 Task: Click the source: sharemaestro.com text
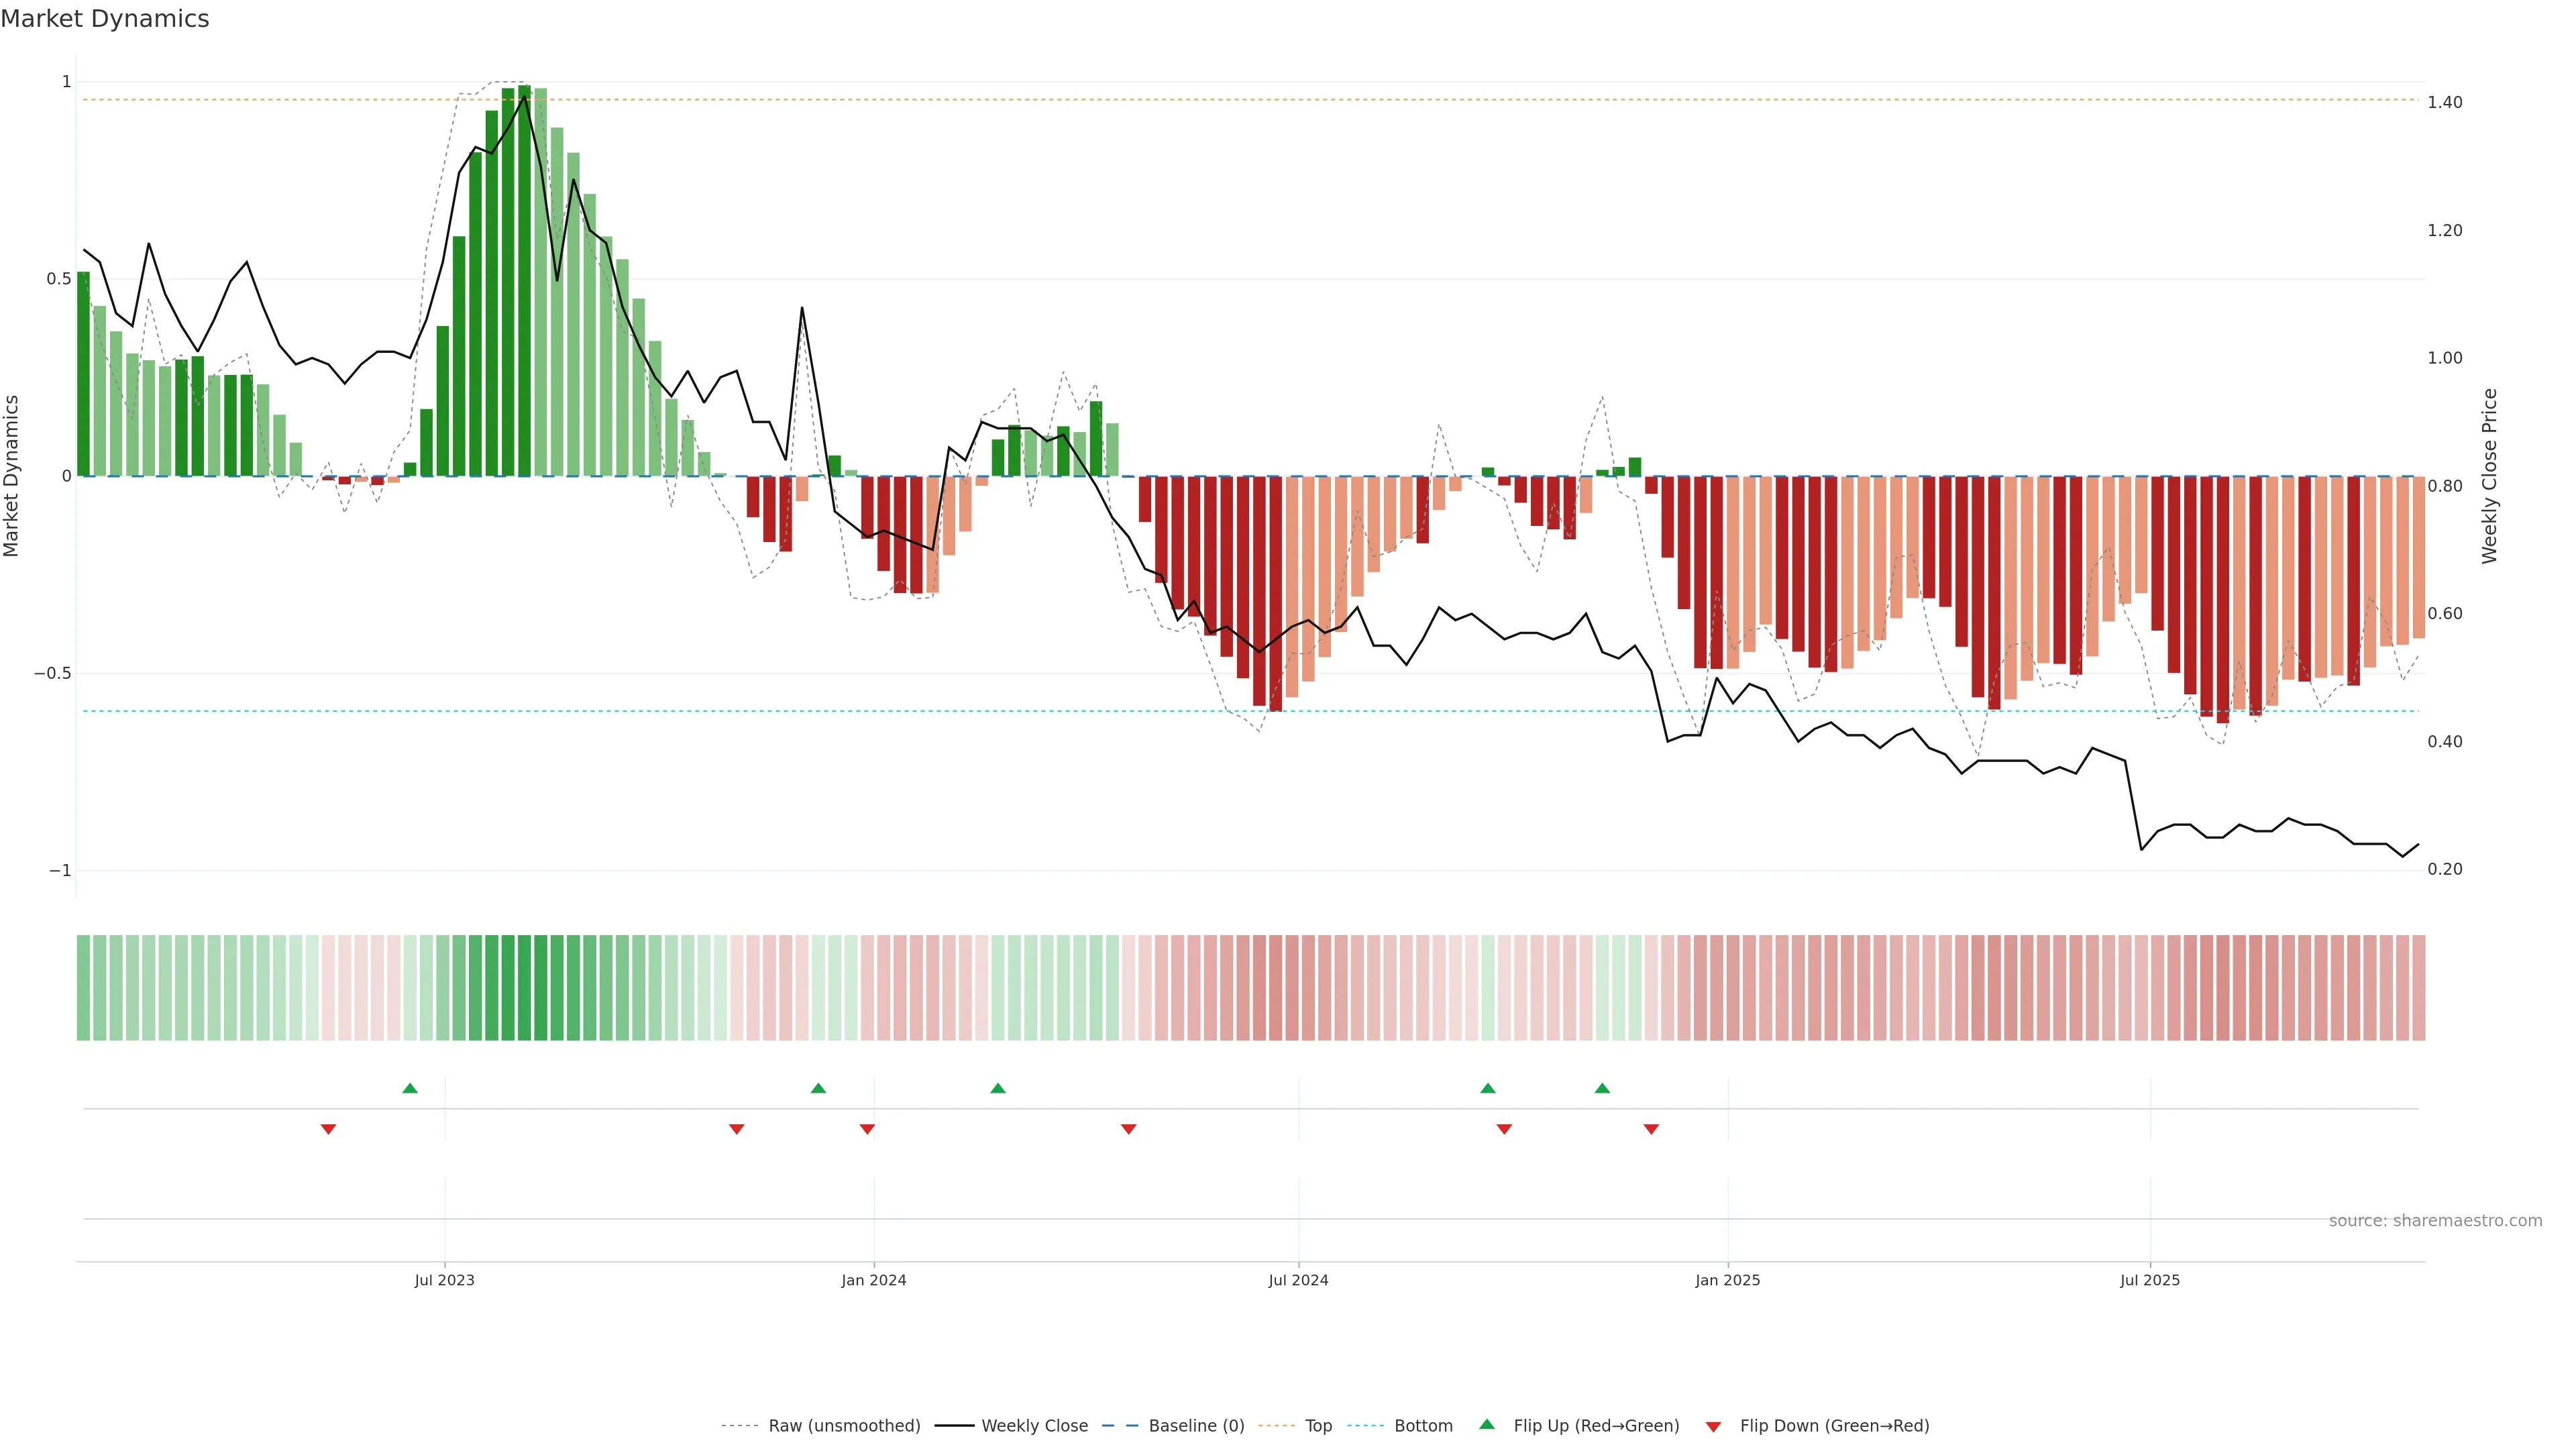pos(2435,1220)
